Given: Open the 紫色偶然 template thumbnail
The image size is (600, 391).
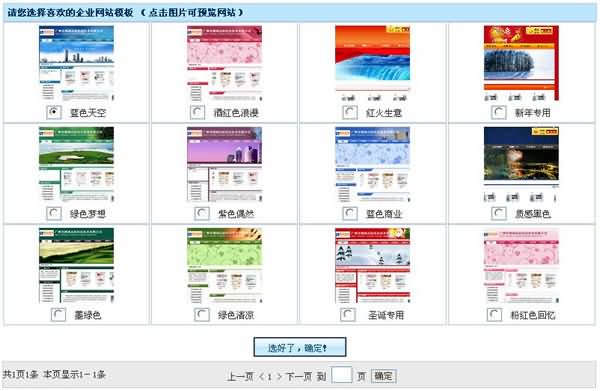Looking at the screenshot, I should 225,164.
